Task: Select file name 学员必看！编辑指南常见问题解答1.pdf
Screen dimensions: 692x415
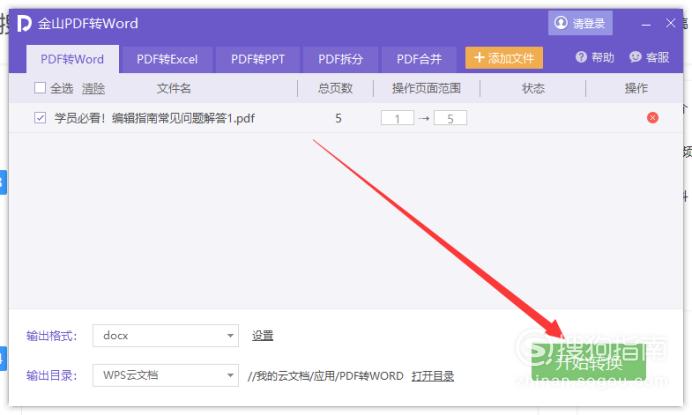Action: coord(154,118)
